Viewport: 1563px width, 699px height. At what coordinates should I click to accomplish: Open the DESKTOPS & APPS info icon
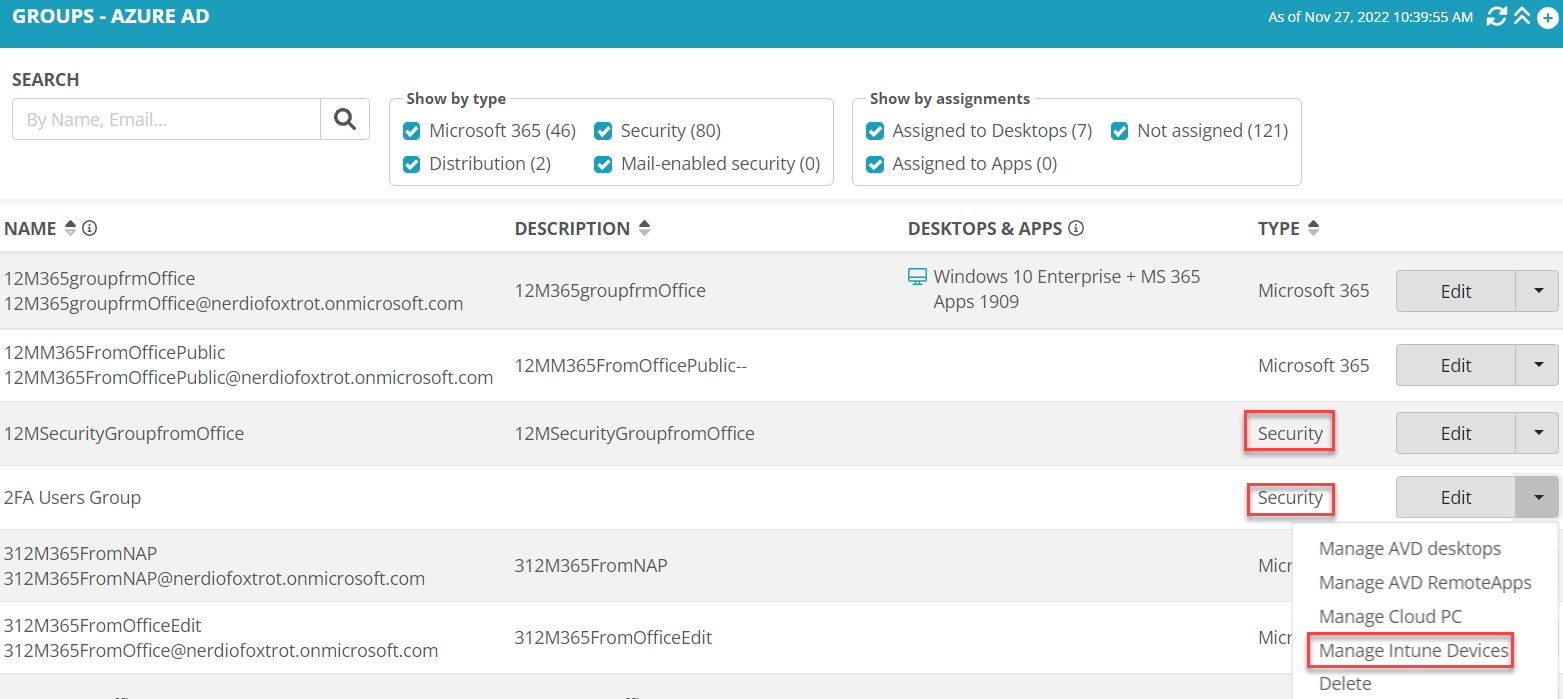click(x=1076, y=229)
